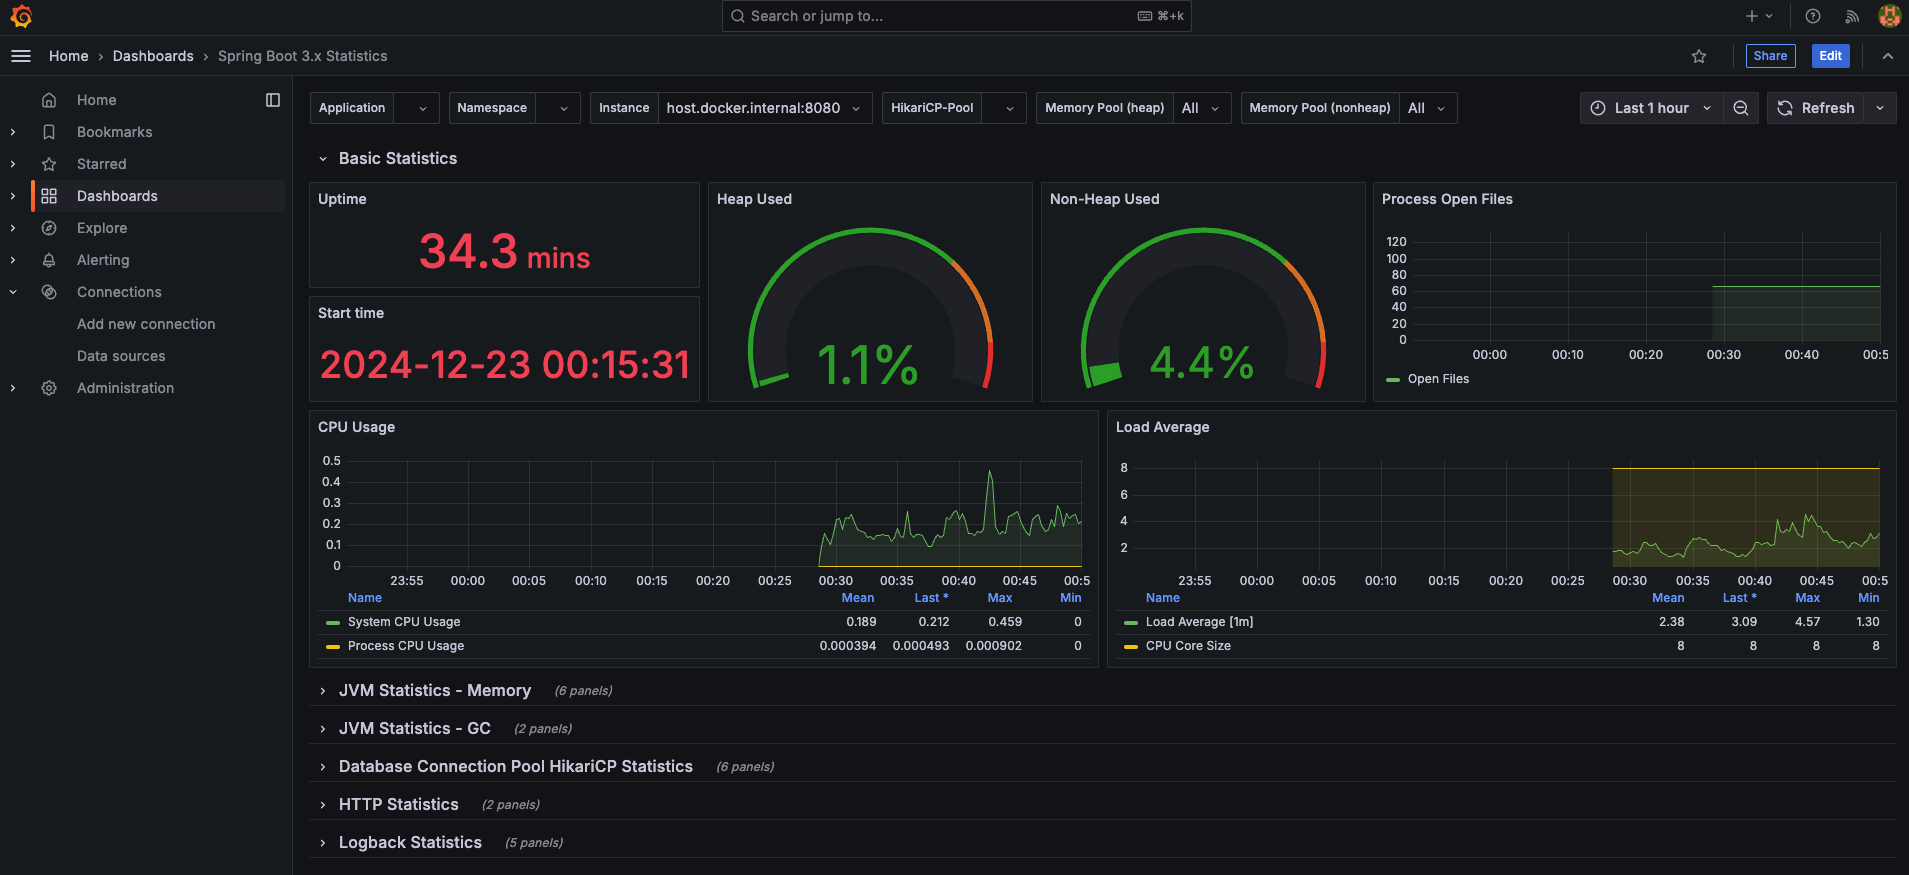This screenshot has height=875, width=1909.
Task: Select Explore in the sidebar
Action: [x=102, y=228]
